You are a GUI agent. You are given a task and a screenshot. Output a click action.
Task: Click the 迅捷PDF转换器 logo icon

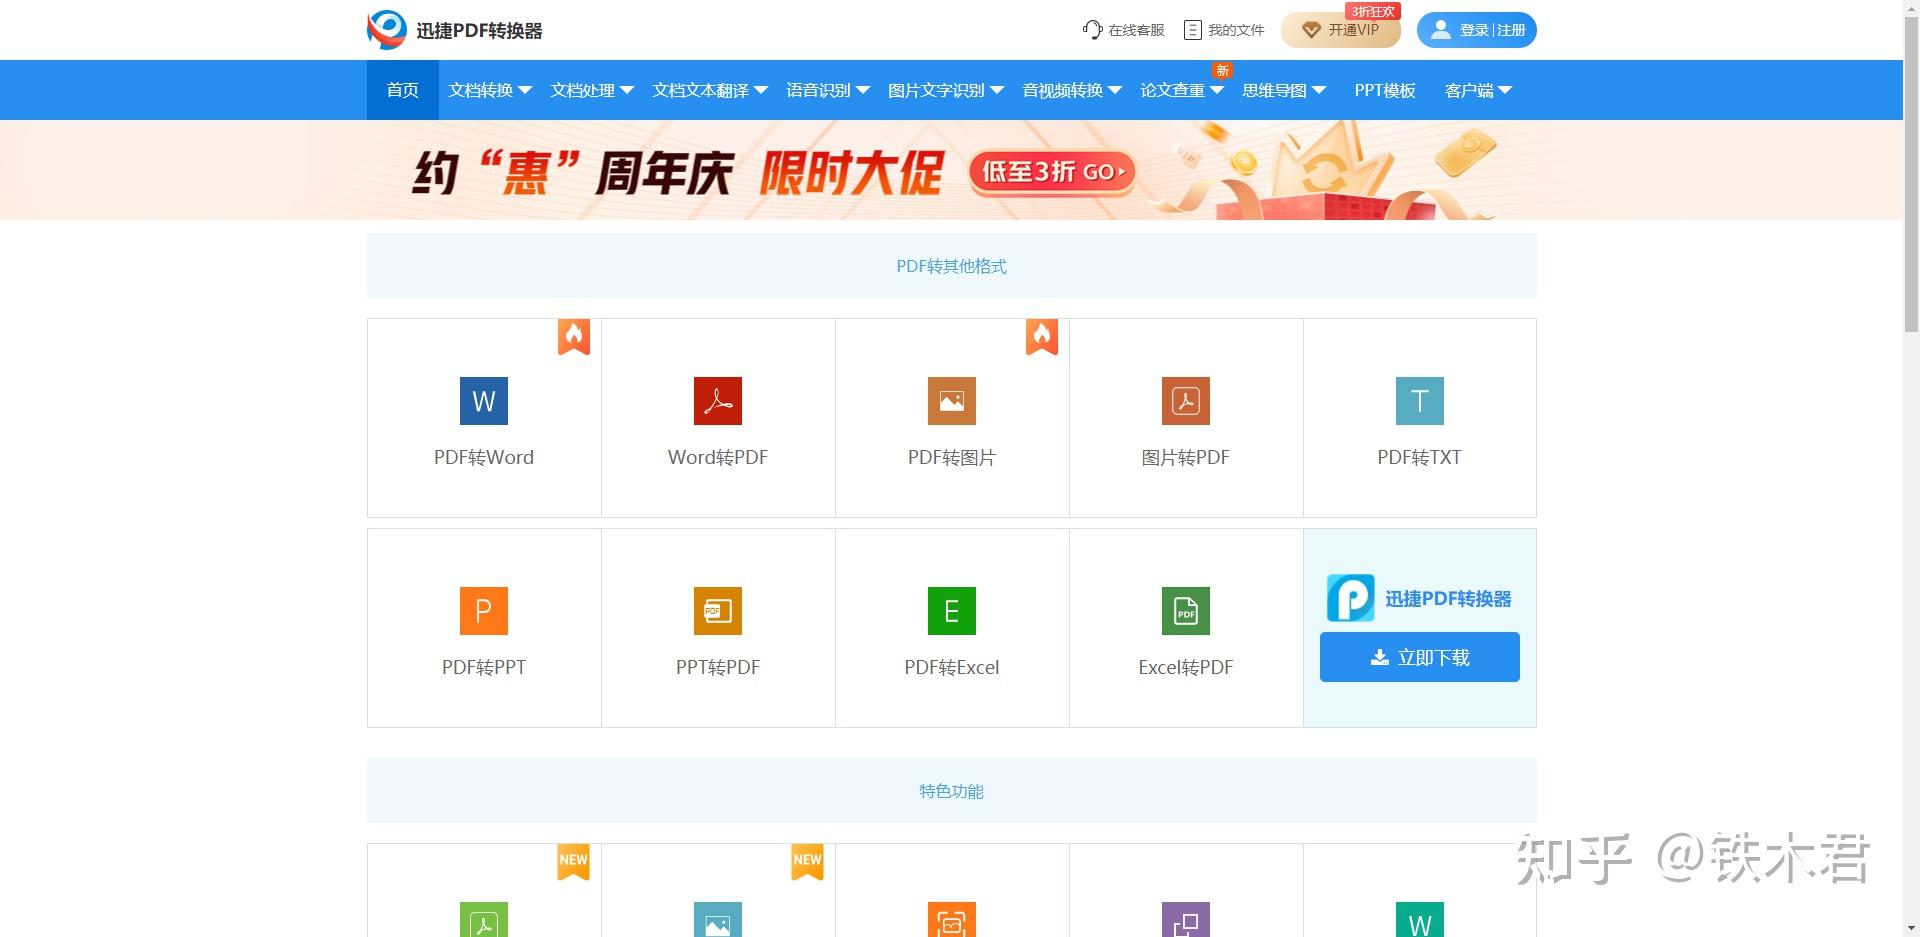pos(387,30)
